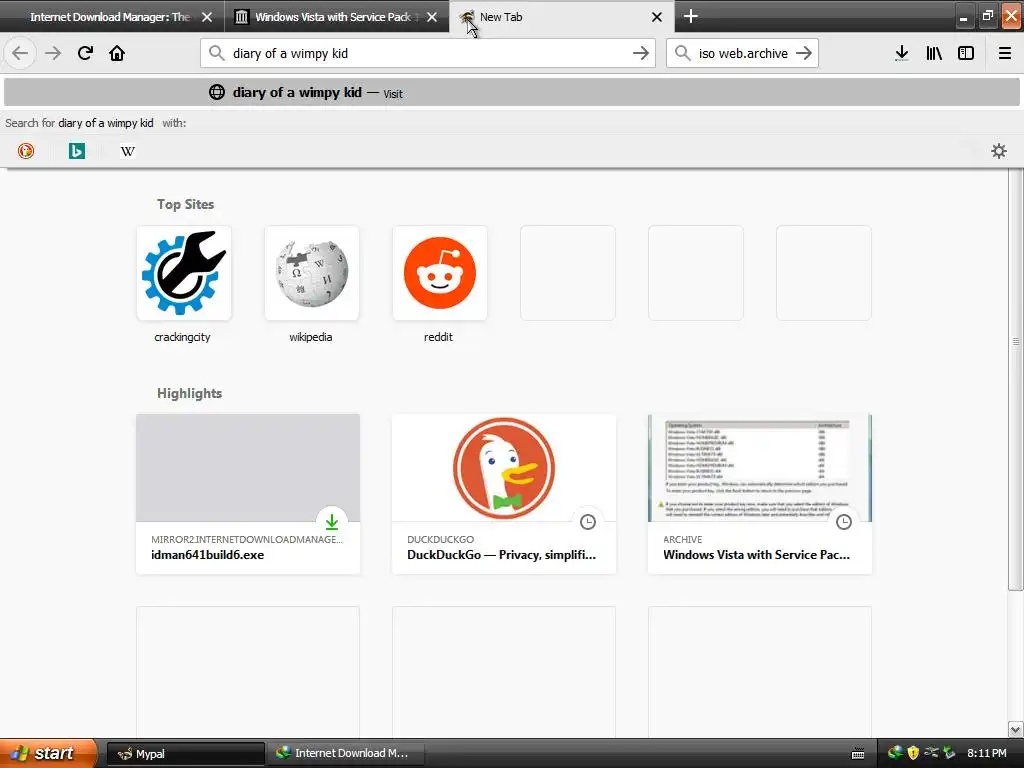Close the Internet Download Manager tab
Viewport: 1024px width, 768px height.
(x=207, y=17)
